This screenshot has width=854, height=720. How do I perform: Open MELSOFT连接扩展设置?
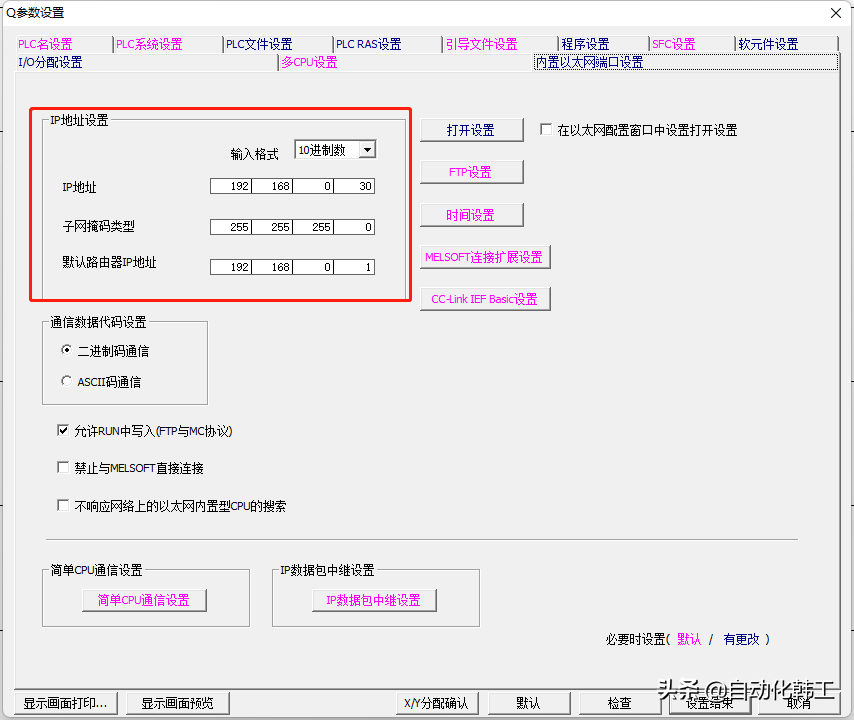485,257
